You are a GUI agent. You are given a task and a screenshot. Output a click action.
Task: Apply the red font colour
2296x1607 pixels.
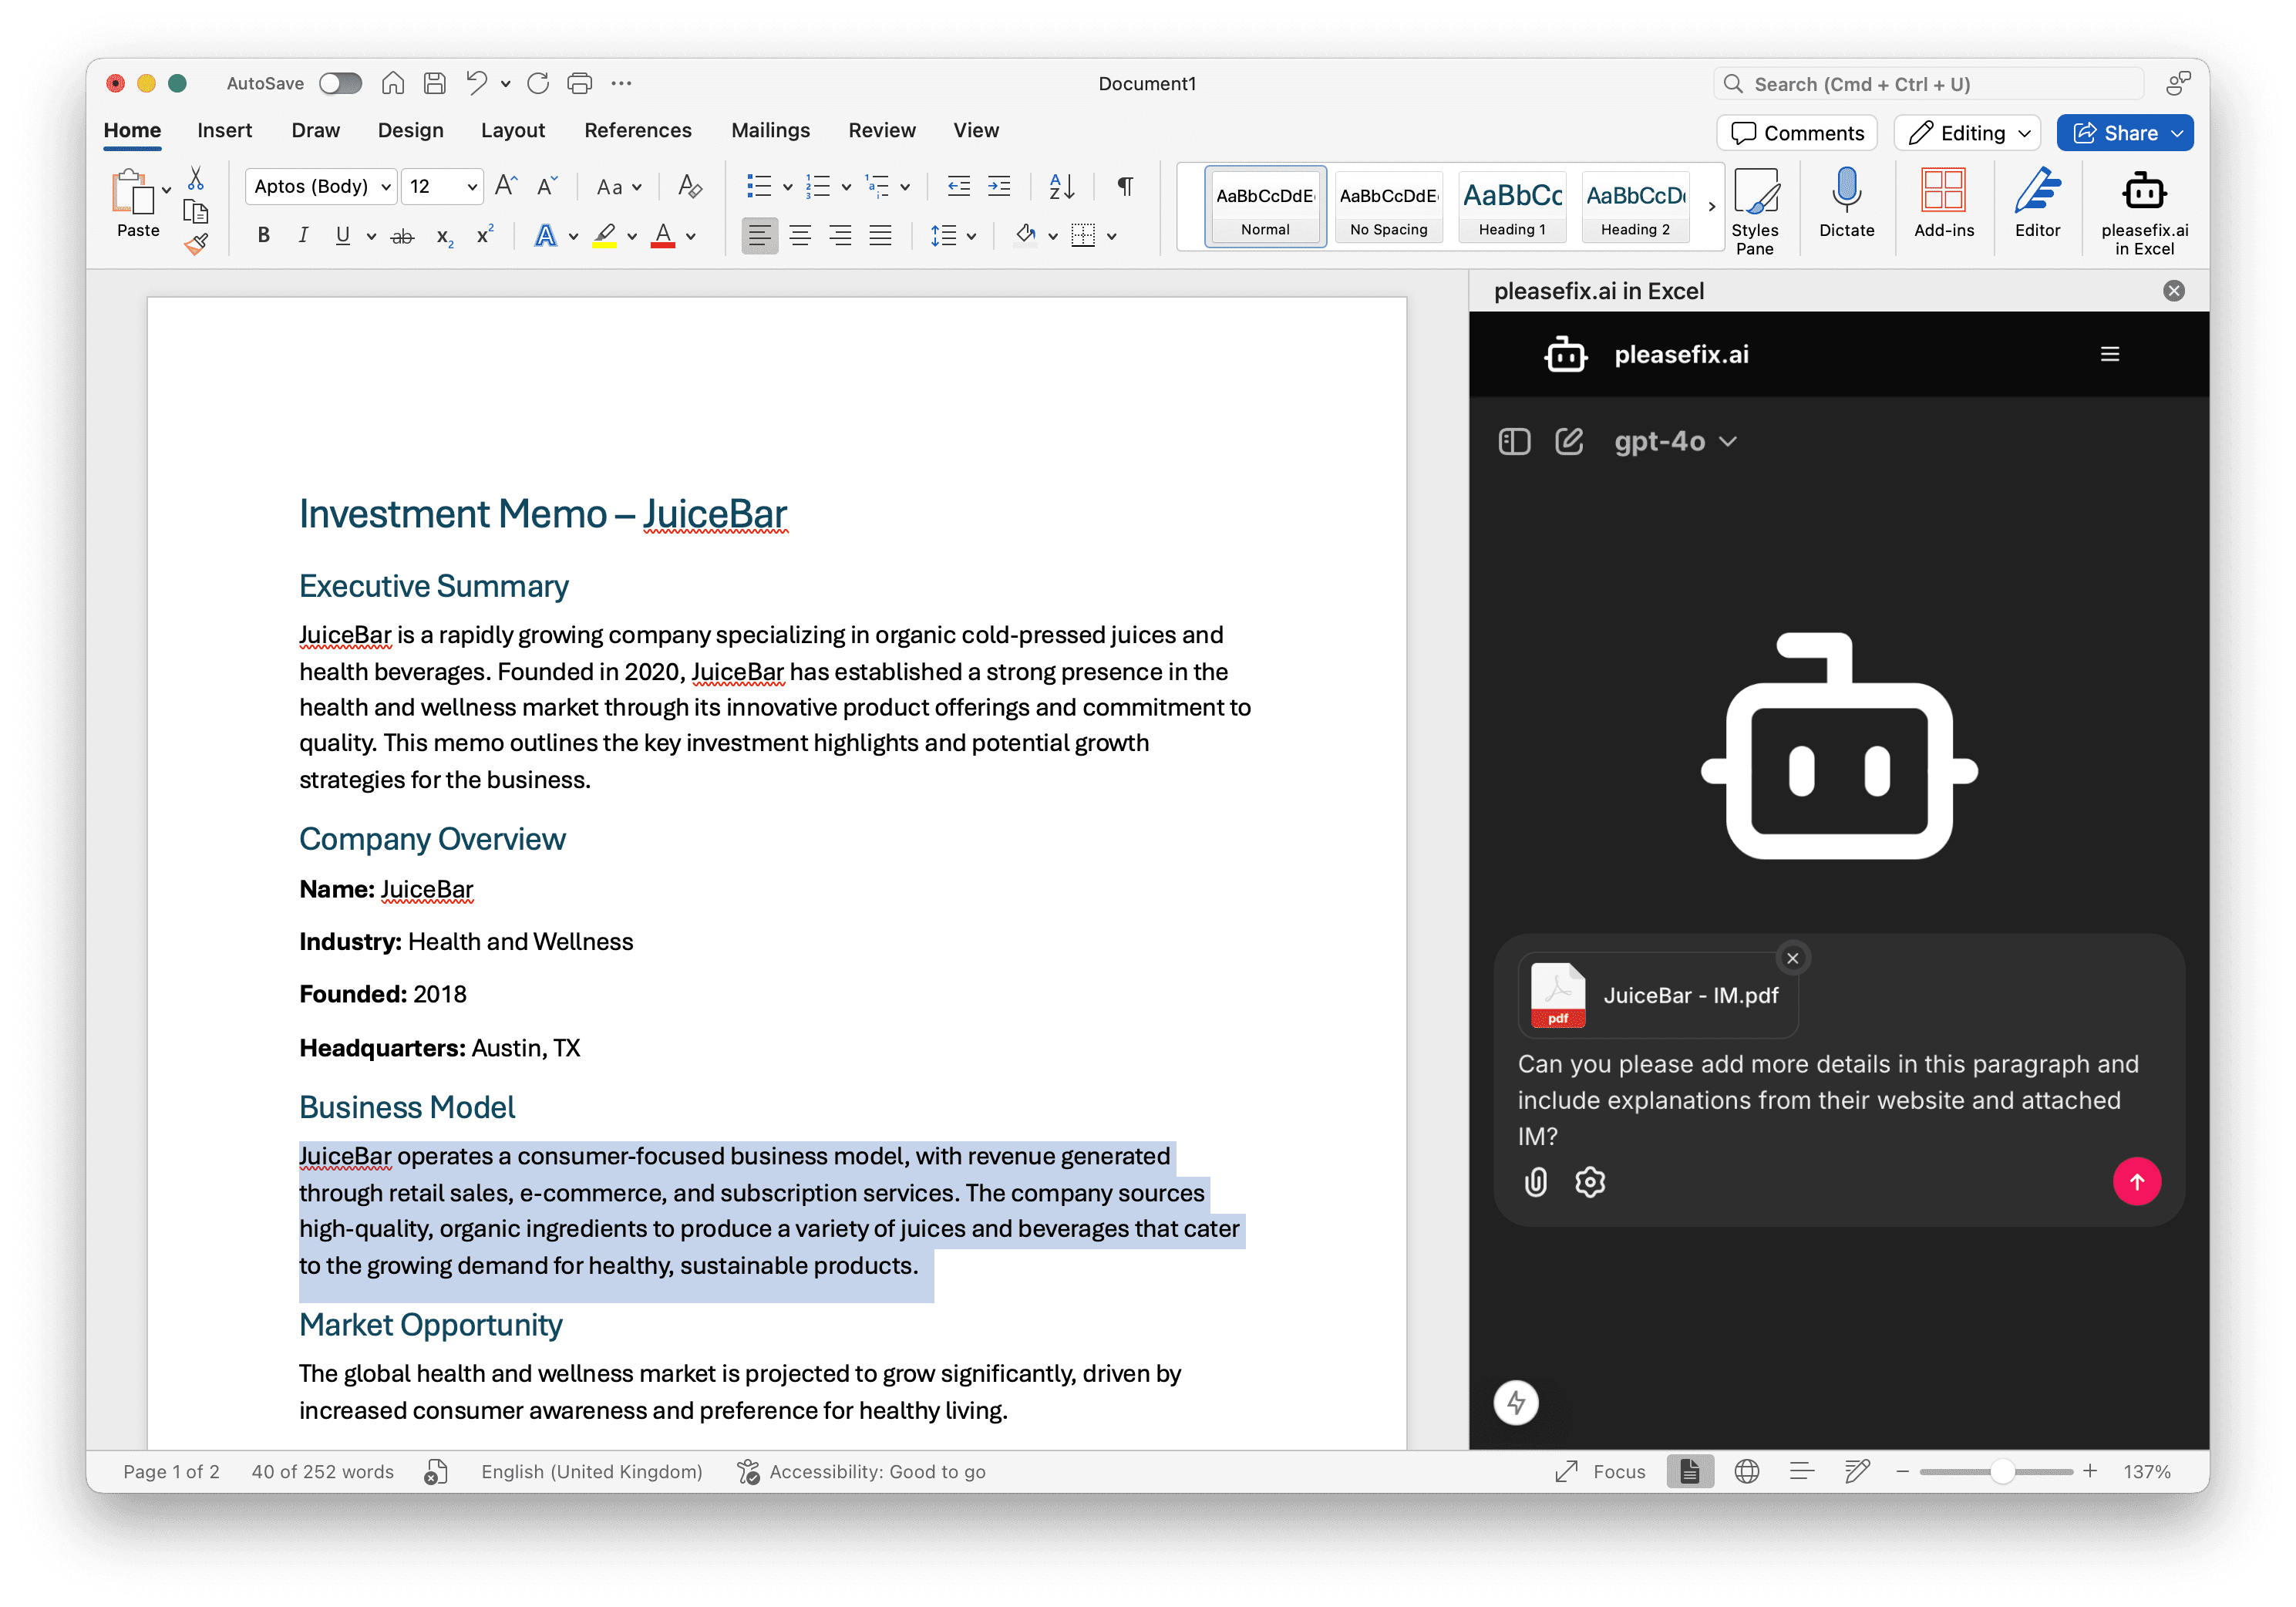coord(662,236)
